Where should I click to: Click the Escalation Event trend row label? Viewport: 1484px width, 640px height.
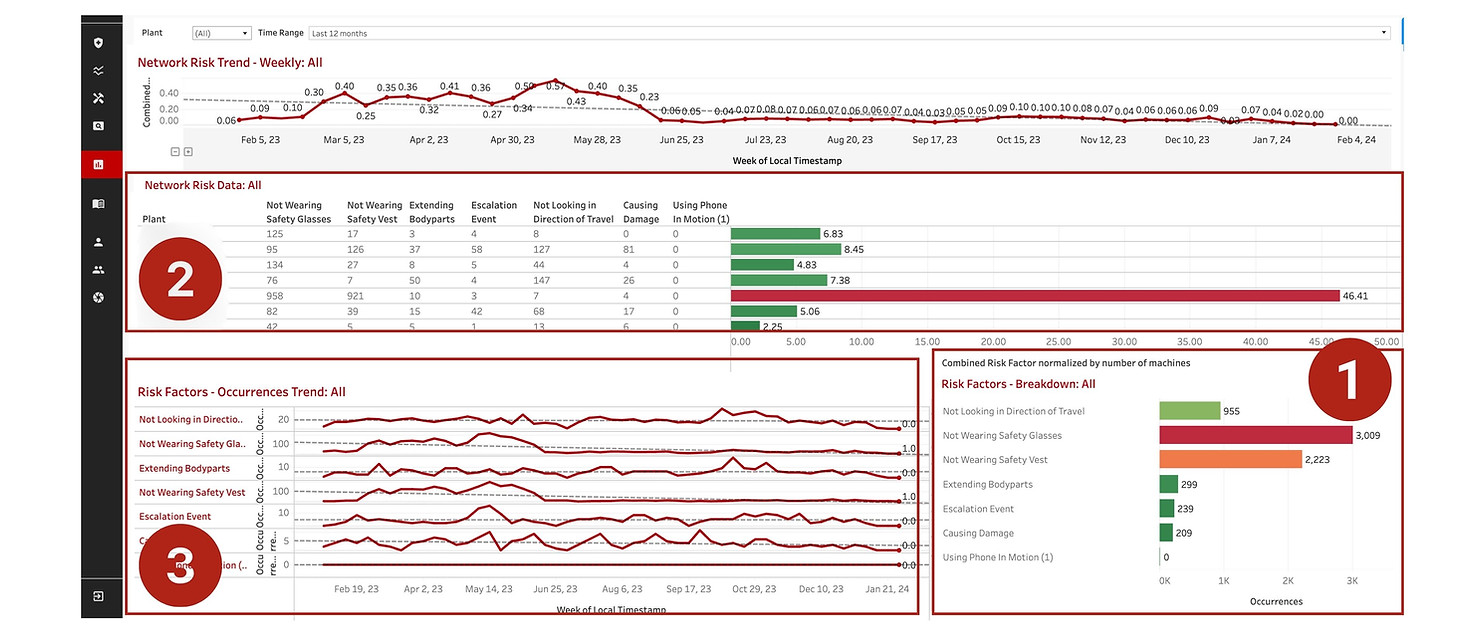tap(175, 517)
